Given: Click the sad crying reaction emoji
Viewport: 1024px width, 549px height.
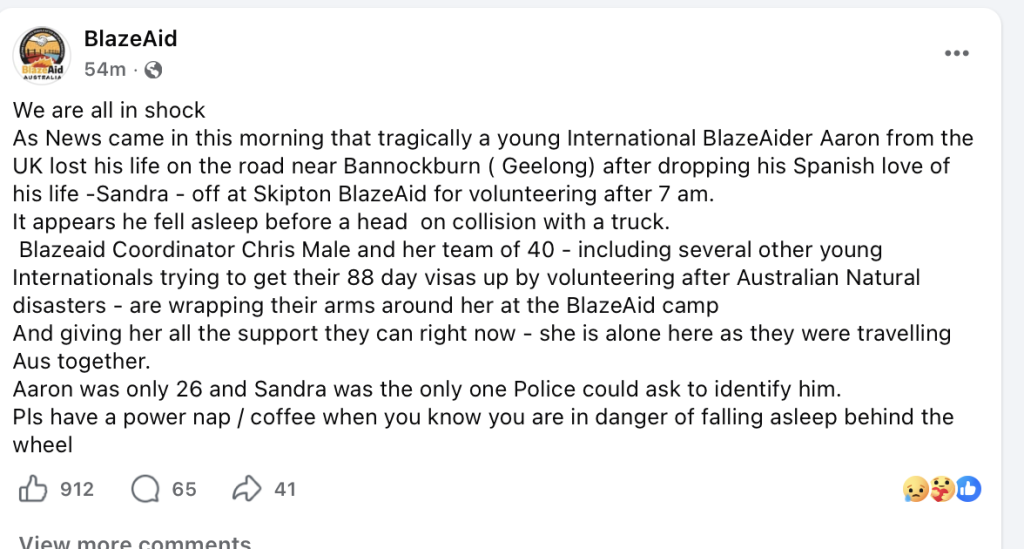Looking at the screenshot, I should coord(916,489).
